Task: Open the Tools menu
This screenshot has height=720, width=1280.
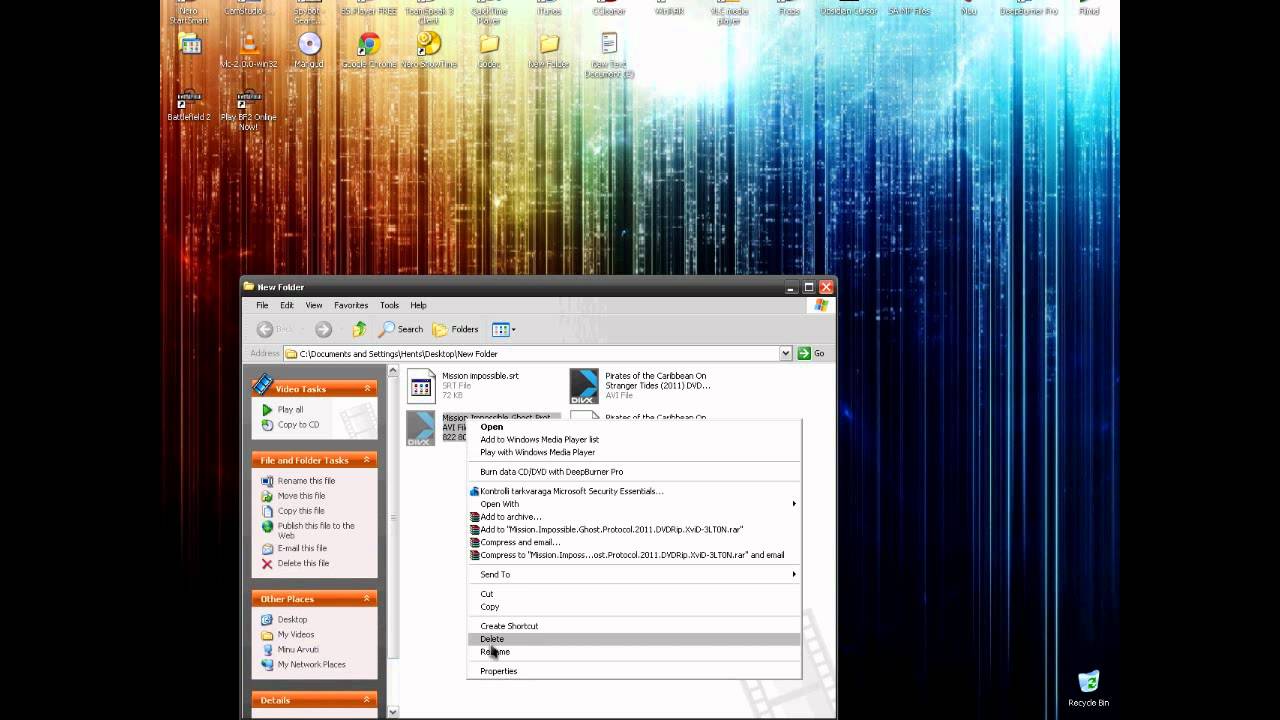Action: [x=389, y=305]
